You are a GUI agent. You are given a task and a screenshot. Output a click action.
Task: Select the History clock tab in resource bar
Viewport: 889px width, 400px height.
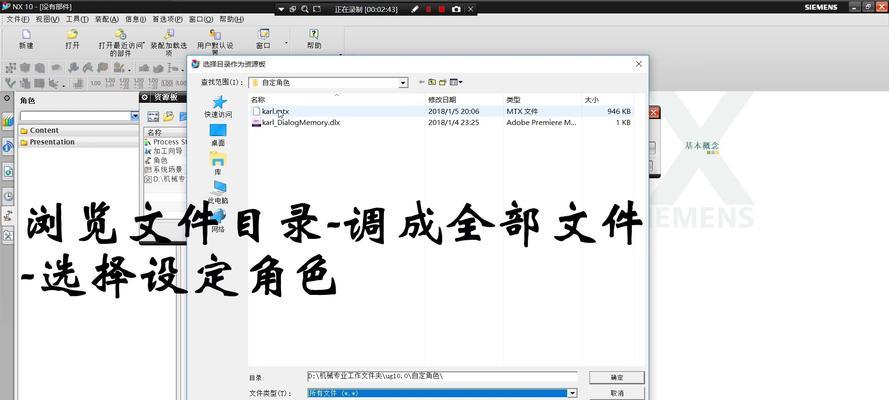pos(8,197)
